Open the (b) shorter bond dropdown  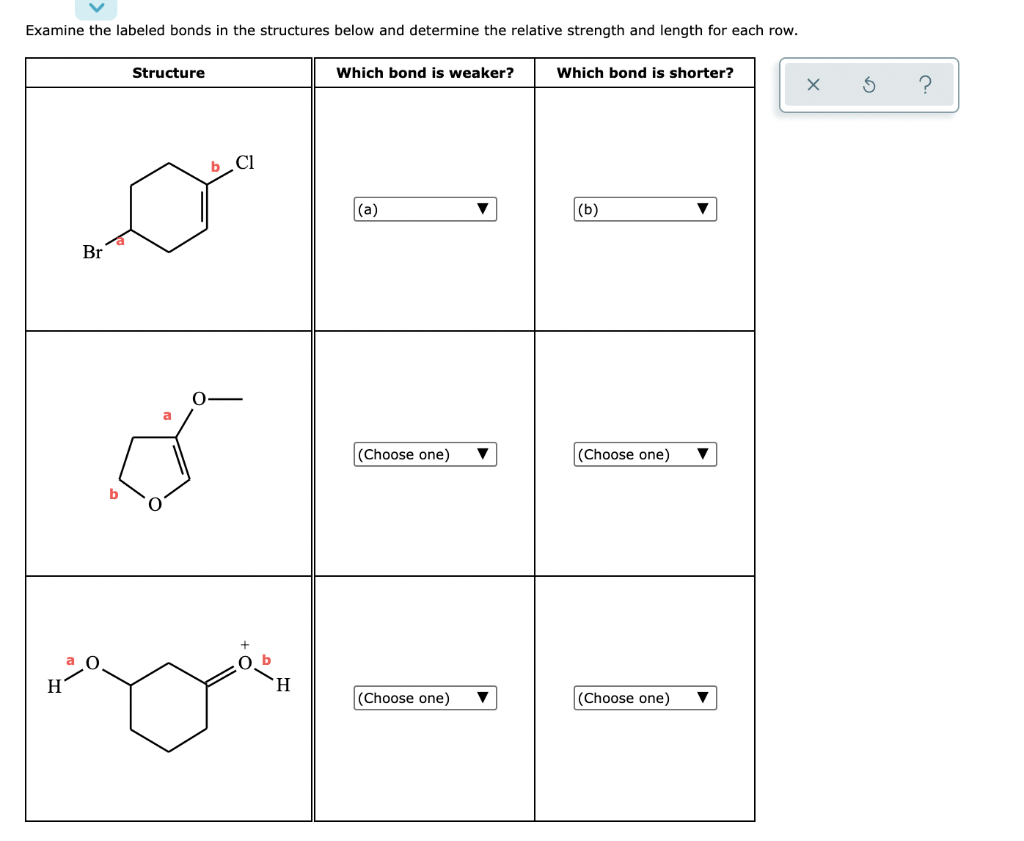coord(645,208)
